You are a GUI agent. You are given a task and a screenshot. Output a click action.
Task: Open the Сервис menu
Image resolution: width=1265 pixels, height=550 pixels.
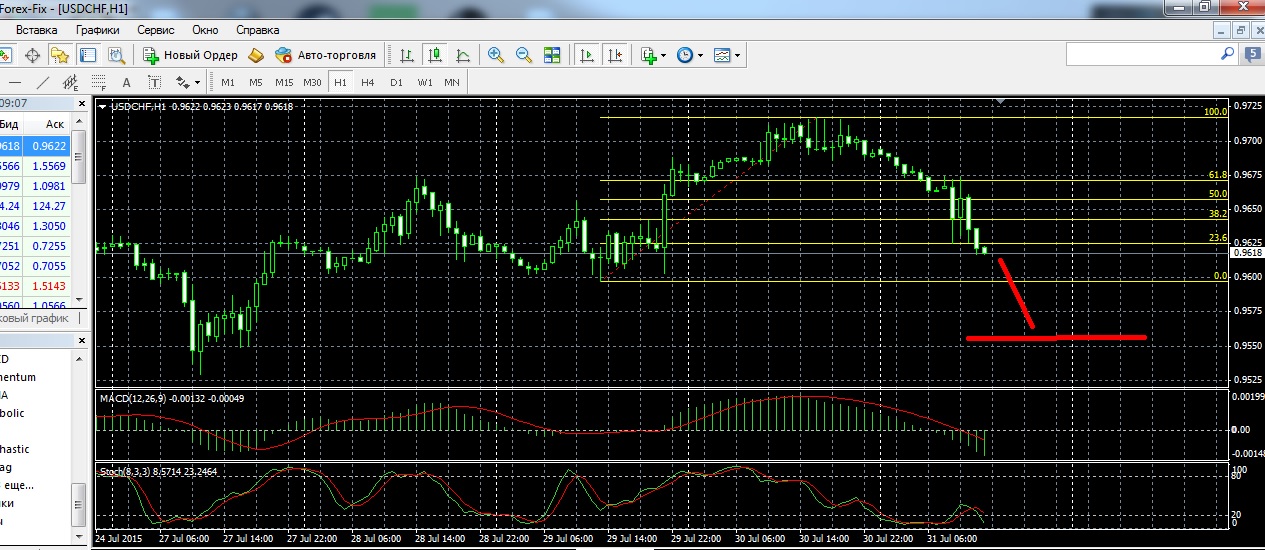coord(155,30)
